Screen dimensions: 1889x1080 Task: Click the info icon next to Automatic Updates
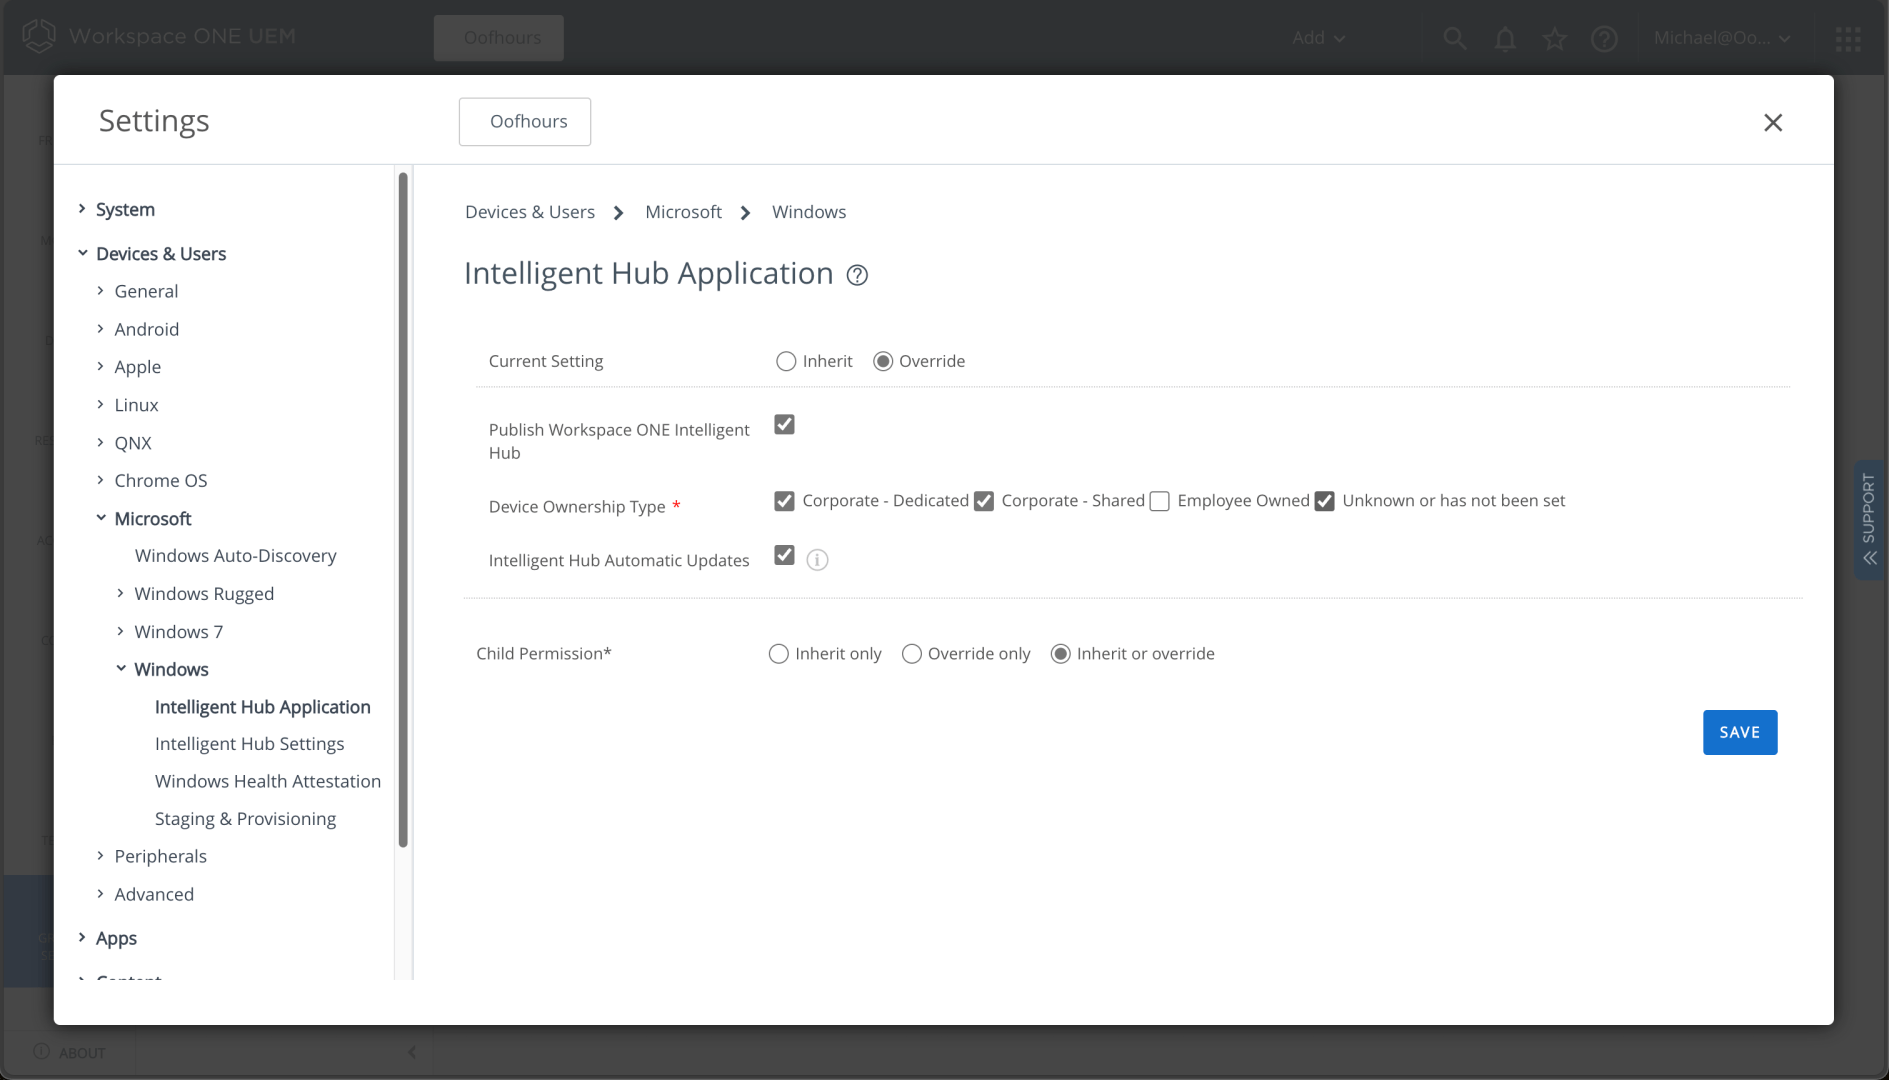[817, 560]
